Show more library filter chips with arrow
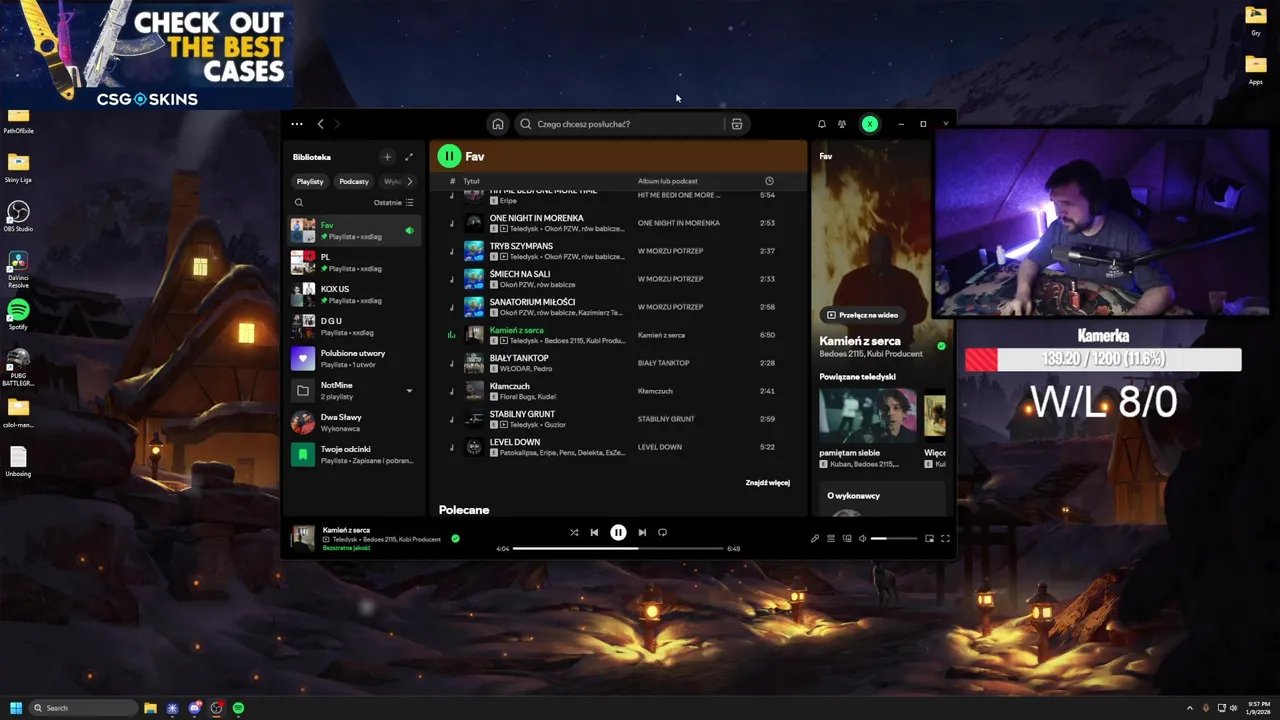The height and width of the screenshot is (720, 1280). tap(409, 181)
